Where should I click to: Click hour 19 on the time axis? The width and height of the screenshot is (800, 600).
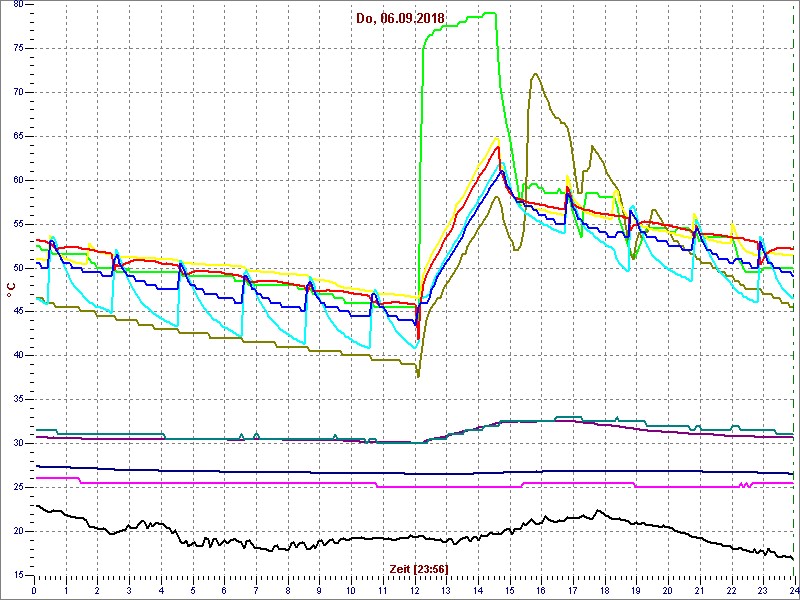coord(635,590)
